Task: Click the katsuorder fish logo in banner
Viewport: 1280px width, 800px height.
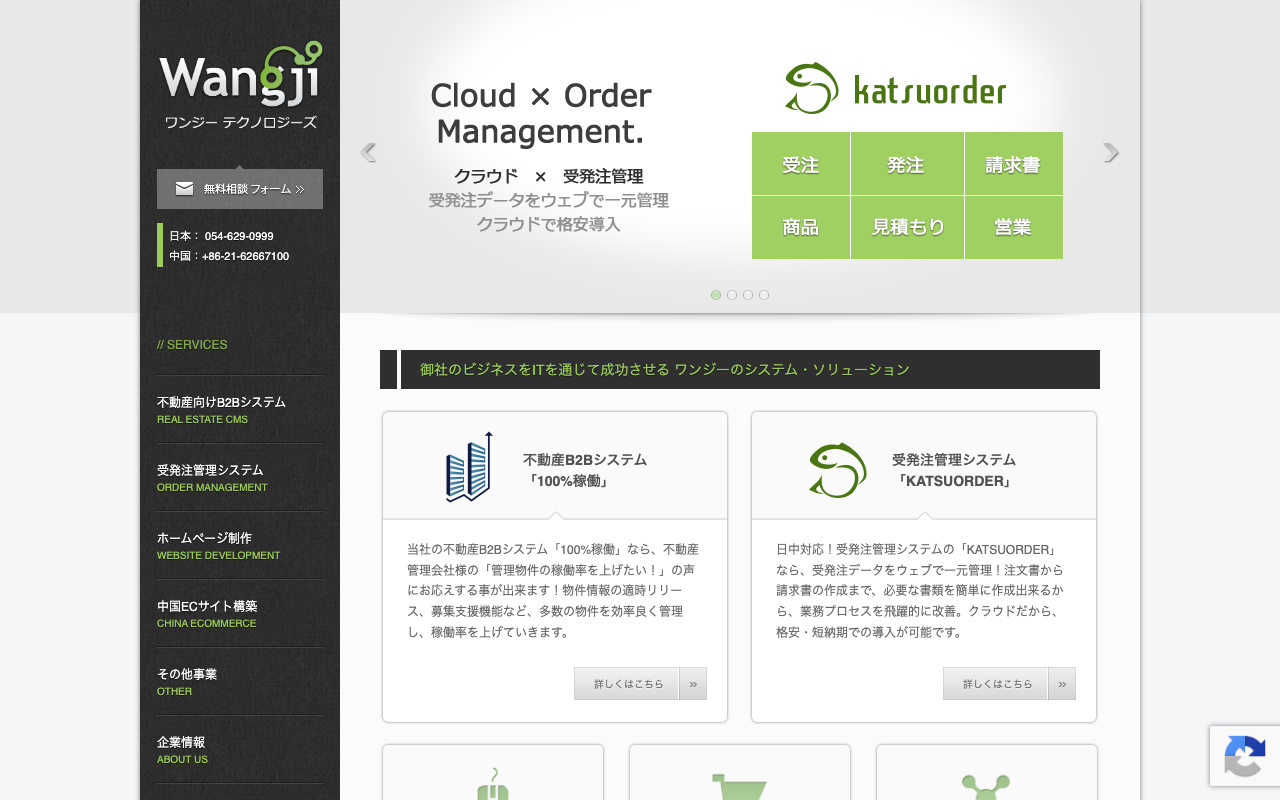Action: tap(811, 88)
